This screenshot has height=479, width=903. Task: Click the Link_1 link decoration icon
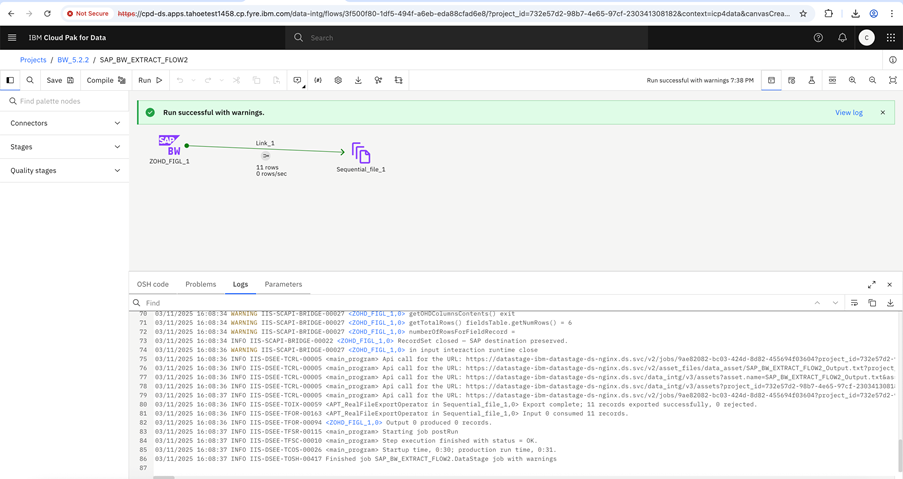point(265,155)
